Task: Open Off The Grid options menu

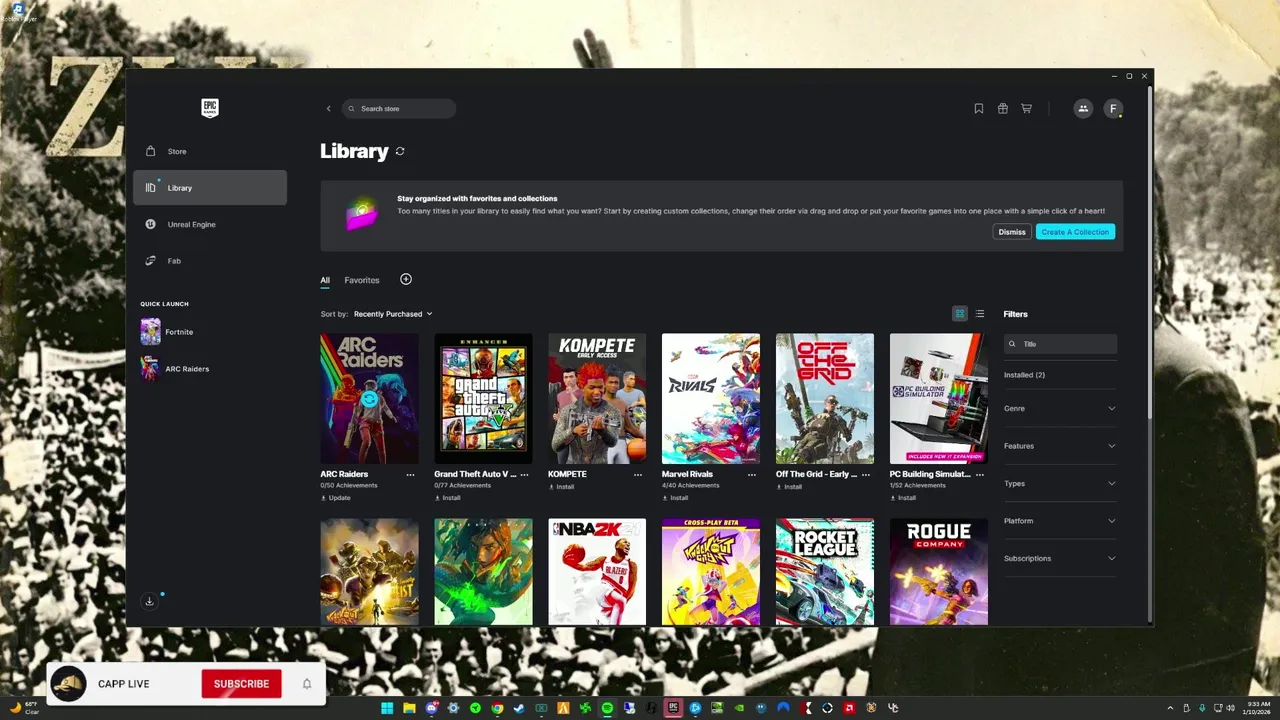Action: pos(866,475)
